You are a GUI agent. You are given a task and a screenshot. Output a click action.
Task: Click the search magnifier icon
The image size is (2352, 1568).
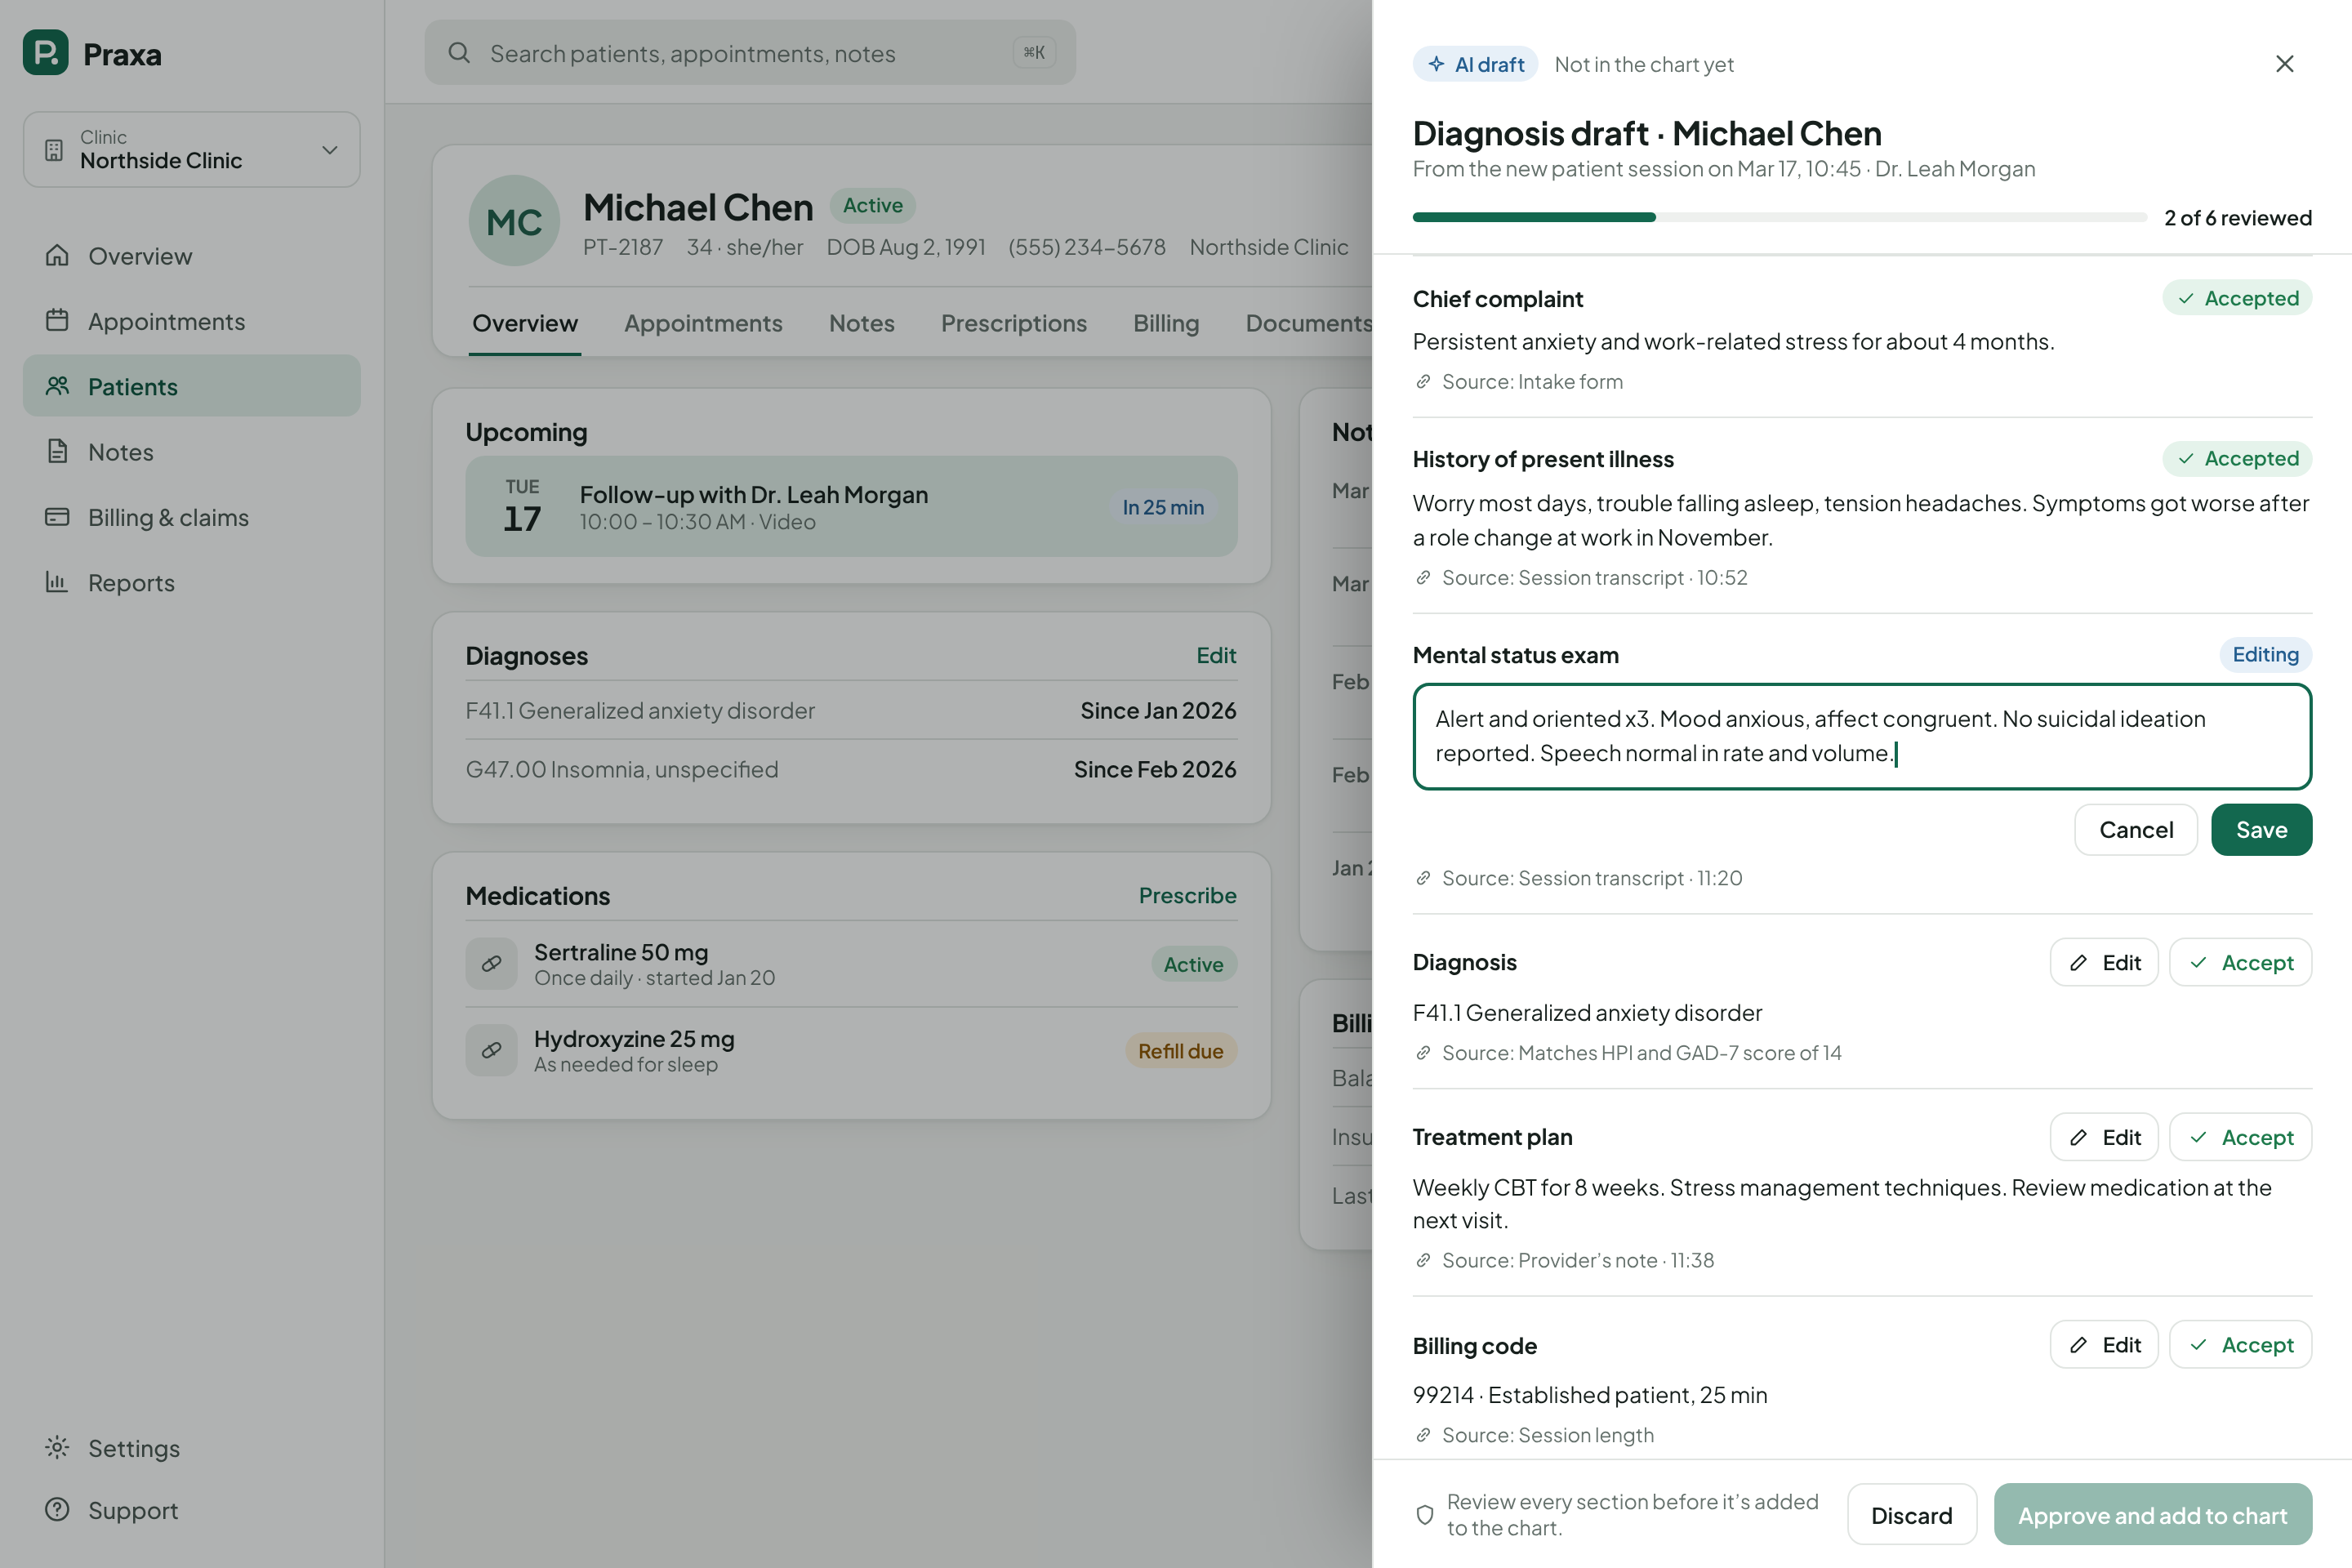[459, 53]
